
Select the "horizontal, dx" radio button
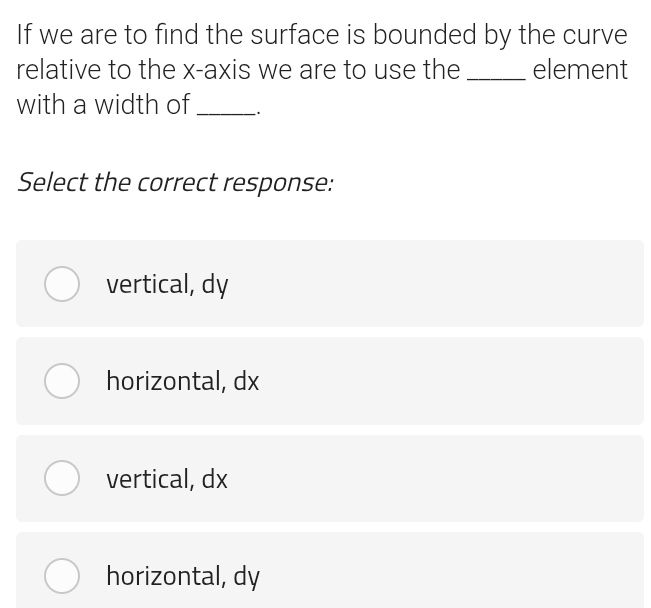(x=62, y=381)
